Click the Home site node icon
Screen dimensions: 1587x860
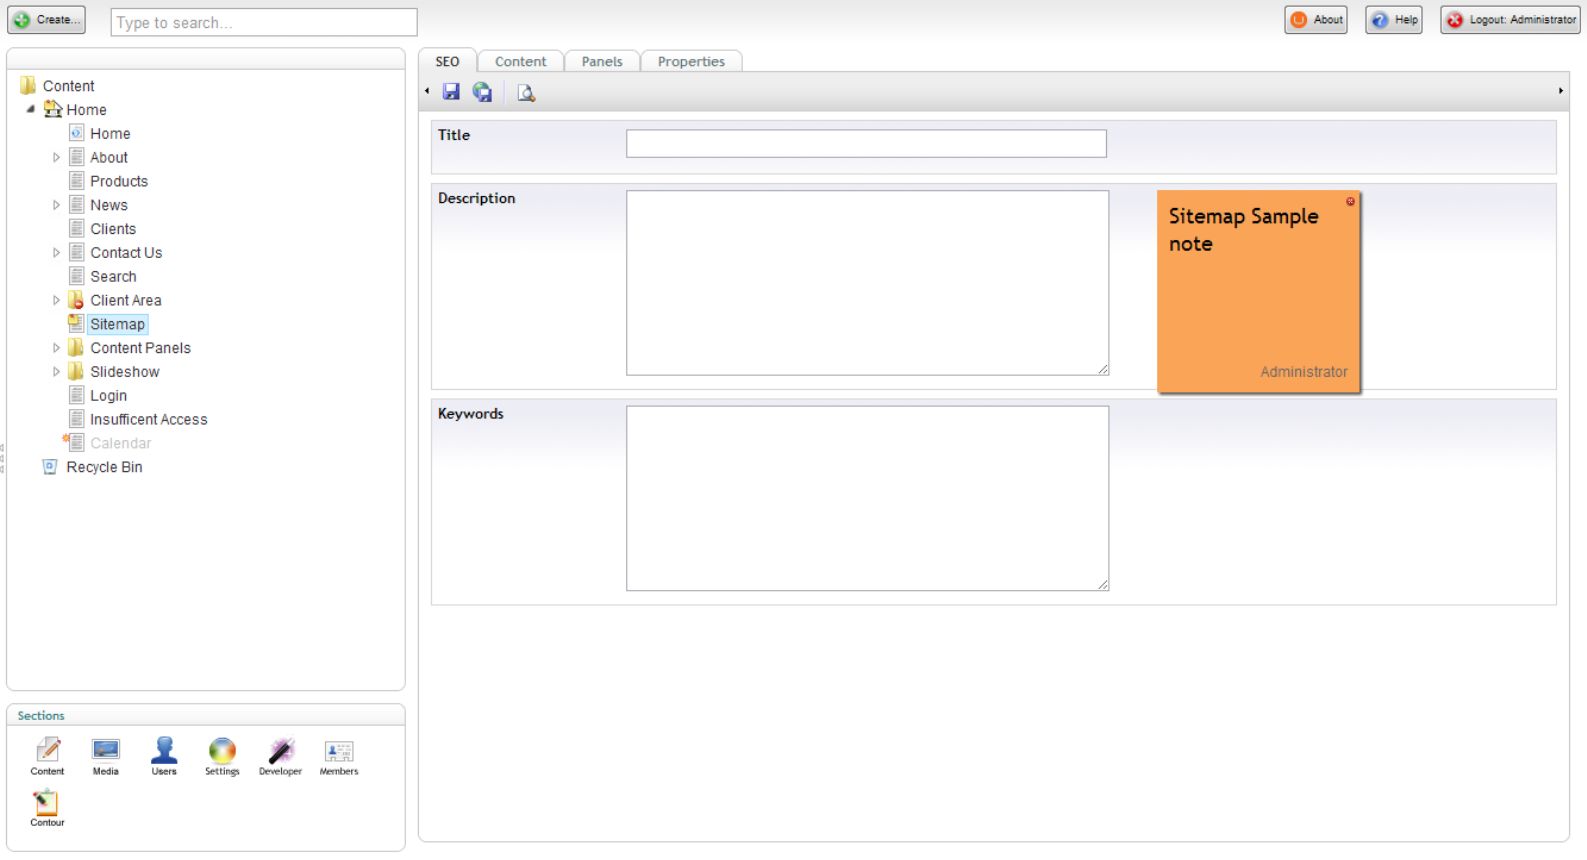click(53, 109)
